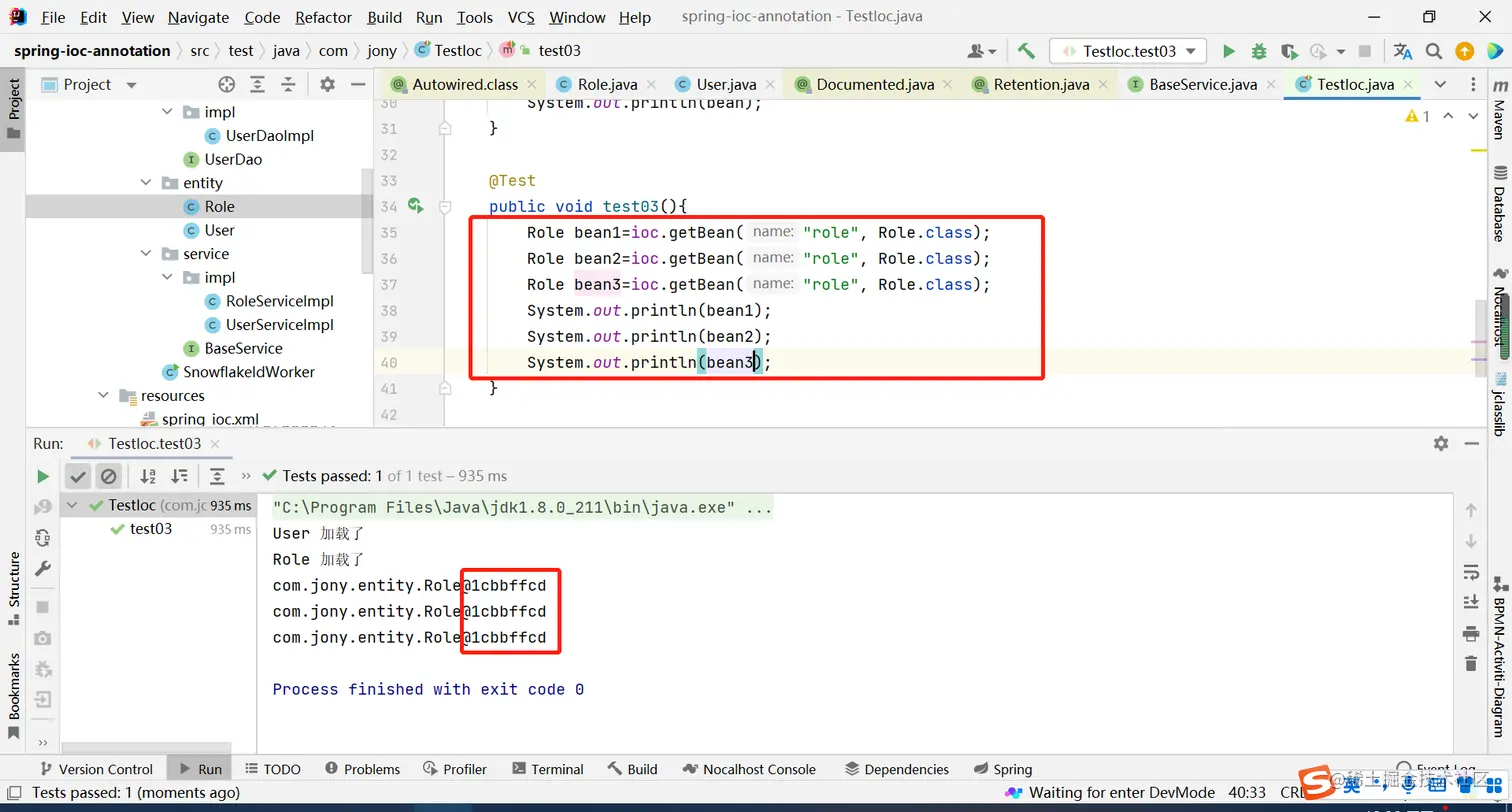
Task: Toggle the Database tool window stripe
Action: (x=1498, y=204)
